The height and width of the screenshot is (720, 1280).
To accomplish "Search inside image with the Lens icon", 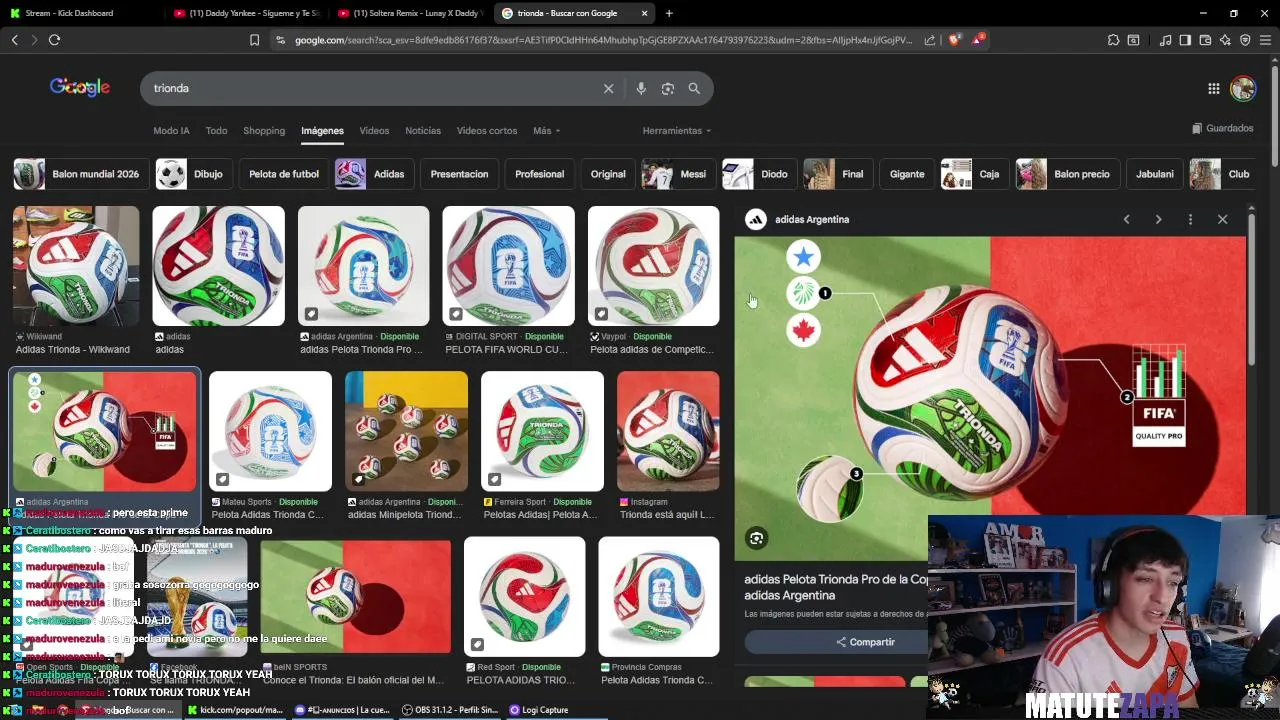I will click(756, 538).
